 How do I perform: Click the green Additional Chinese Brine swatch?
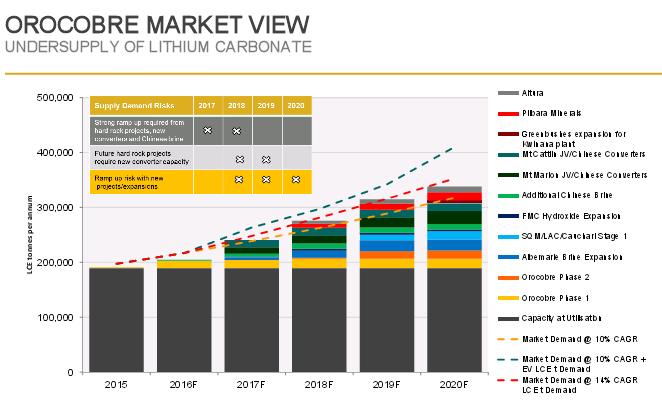click(x=508, y=195)
